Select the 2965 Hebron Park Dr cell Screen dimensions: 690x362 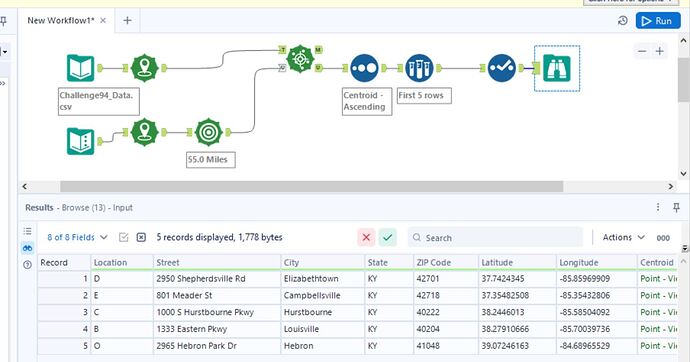(x=217, y=346)
